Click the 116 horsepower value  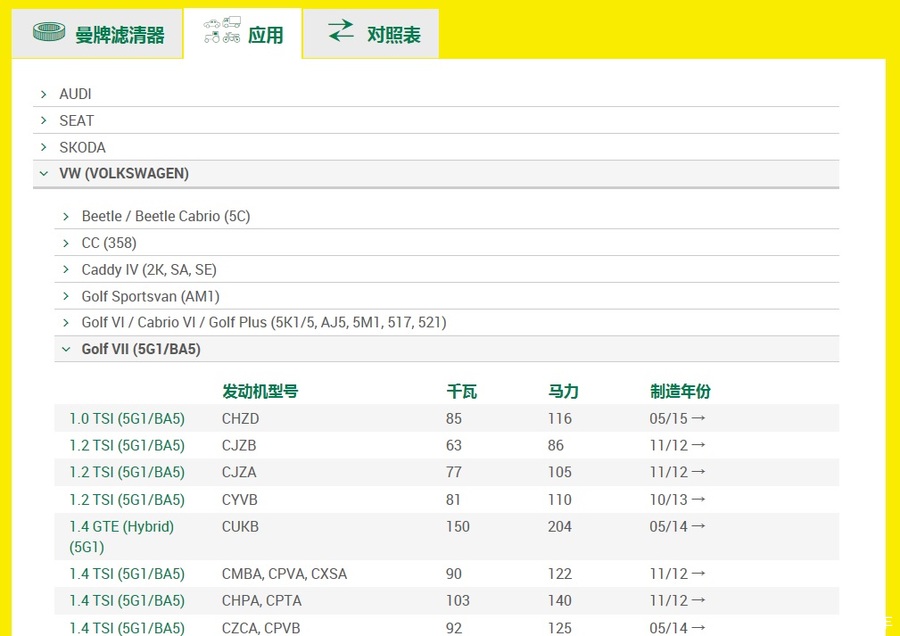(560, 418)
